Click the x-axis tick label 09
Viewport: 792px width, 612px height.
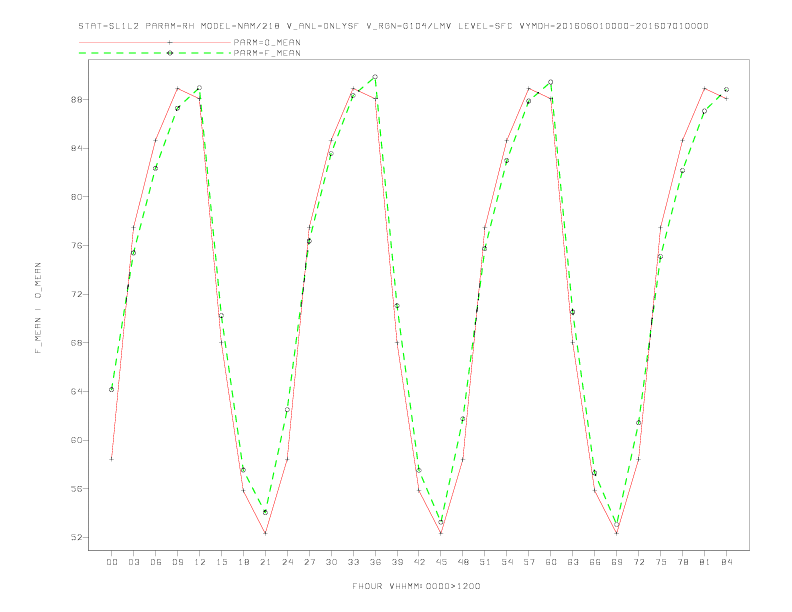point(177,562)
